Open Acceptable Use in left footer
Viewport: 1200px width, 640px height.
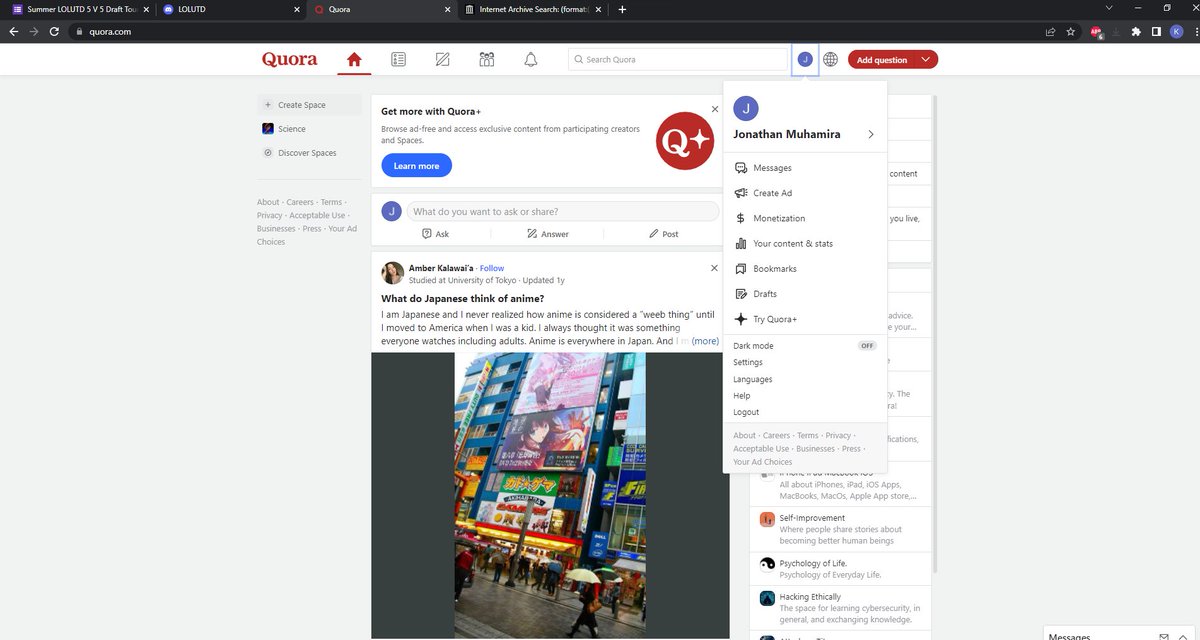point(317,215)
